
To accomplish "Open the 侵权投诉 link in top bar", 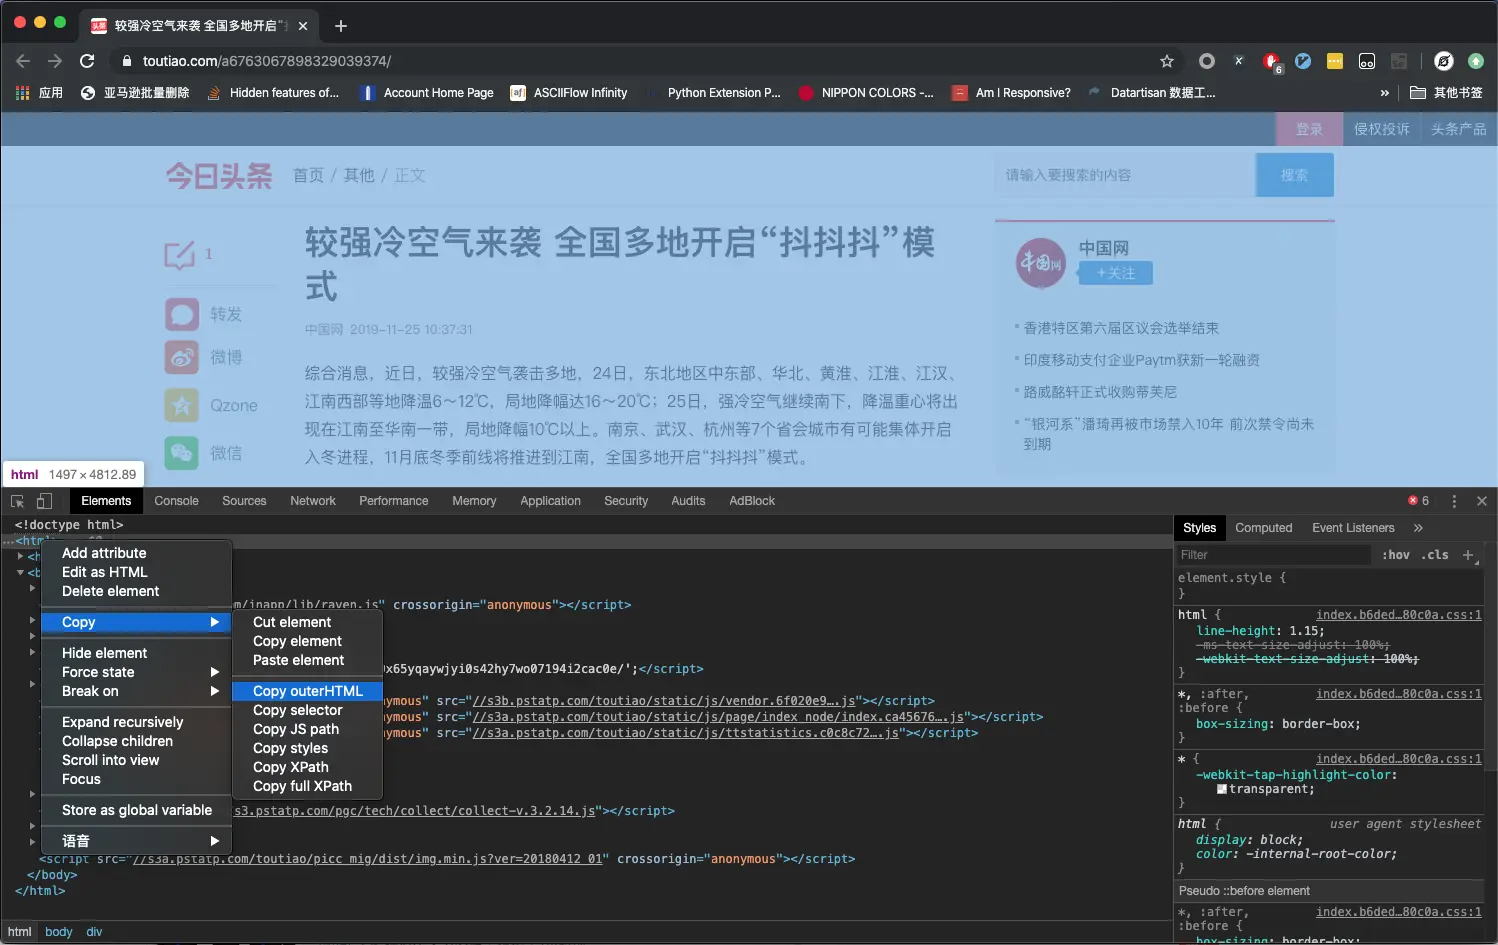I will coord(1381,129).
